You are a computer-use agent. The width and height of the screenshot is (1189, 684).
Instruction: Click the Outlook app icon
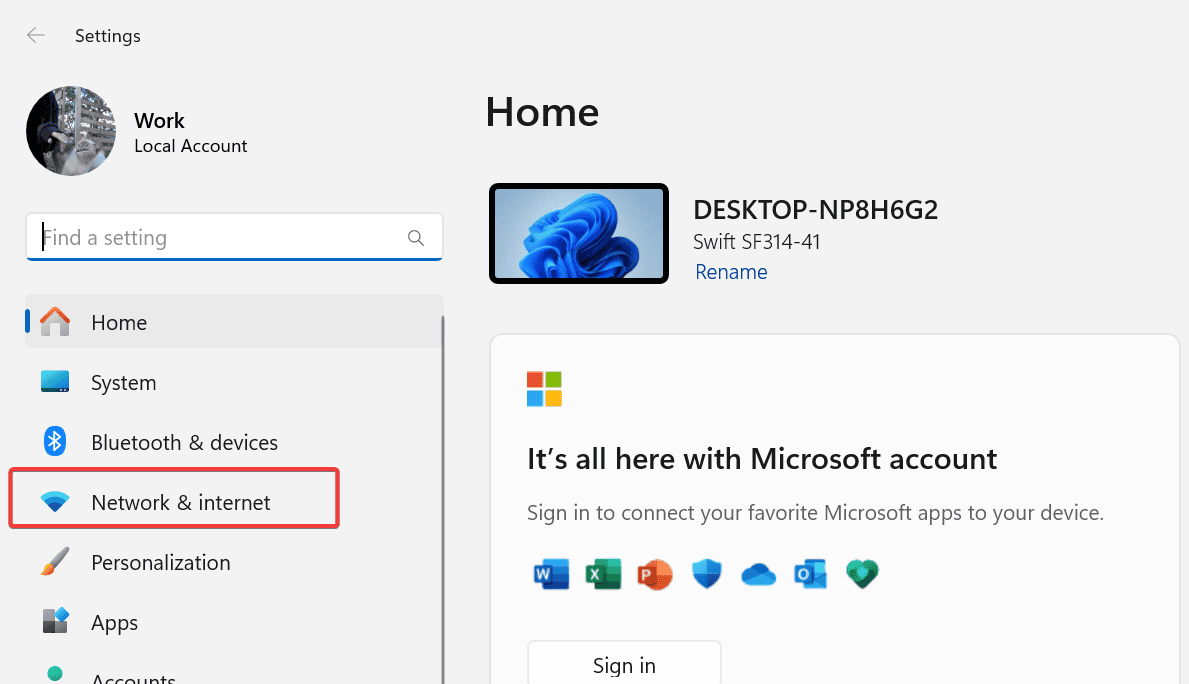pos(810,575)
